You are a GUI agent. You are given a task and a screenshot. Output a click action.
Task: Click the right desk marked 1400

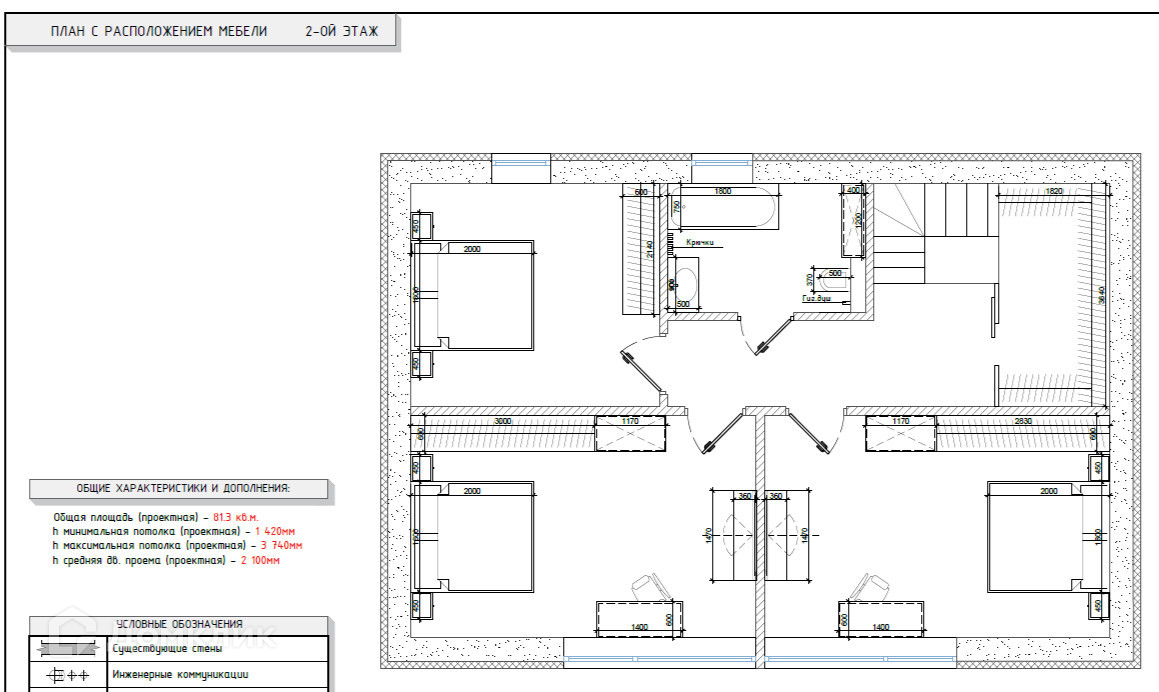881,618
